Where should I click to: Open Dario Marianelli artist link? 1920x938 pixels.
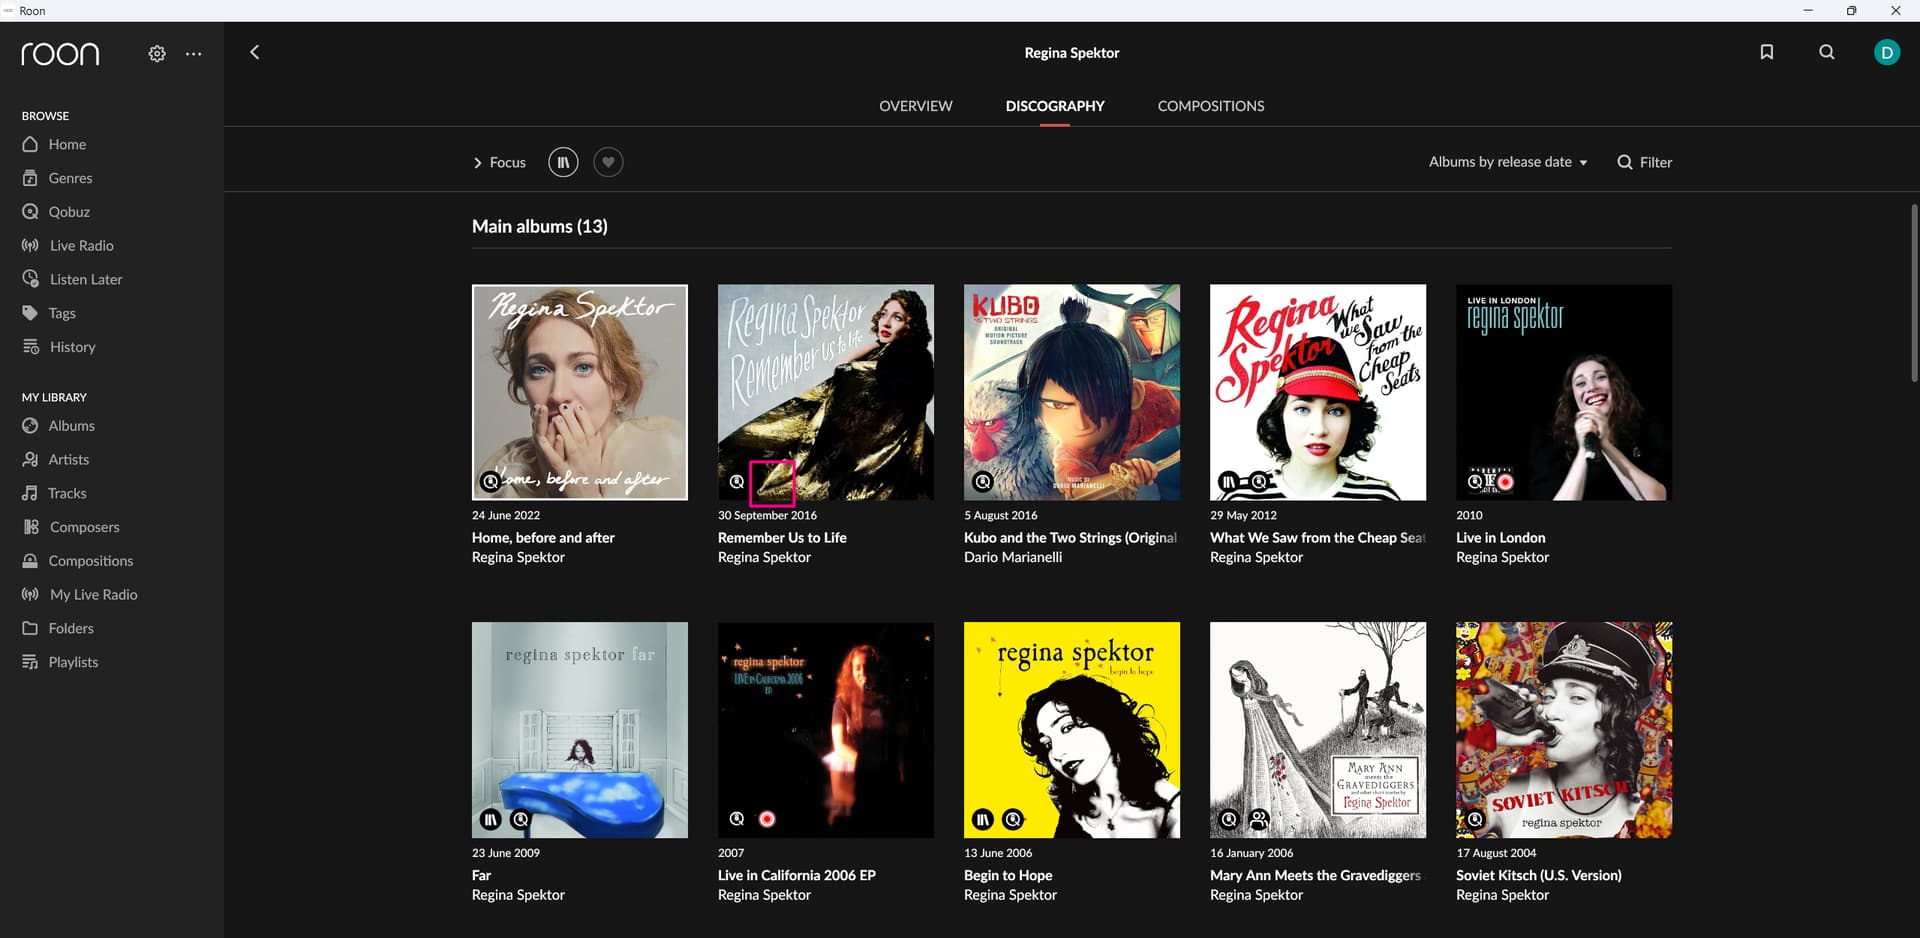[1013, 558]
